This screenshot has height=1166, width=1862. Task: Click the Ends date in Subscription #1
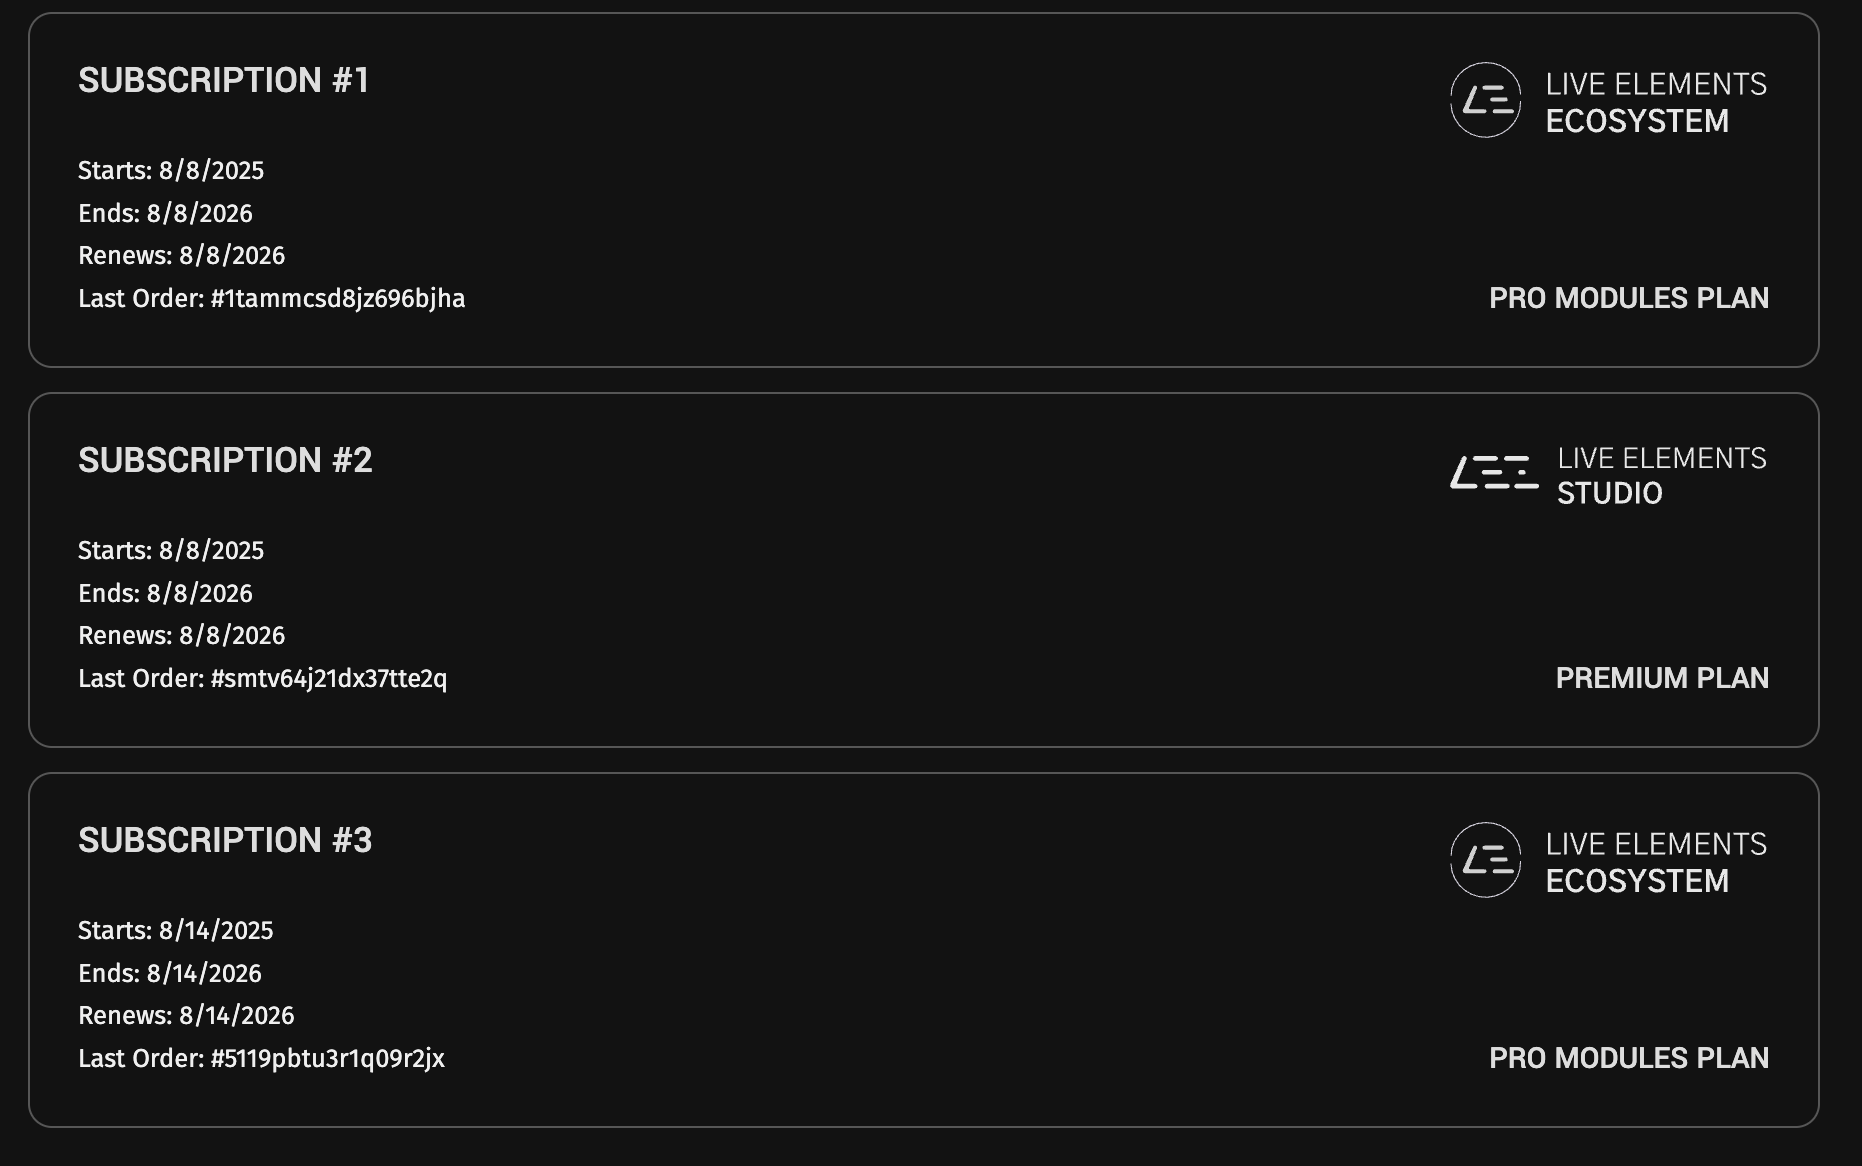199,213
